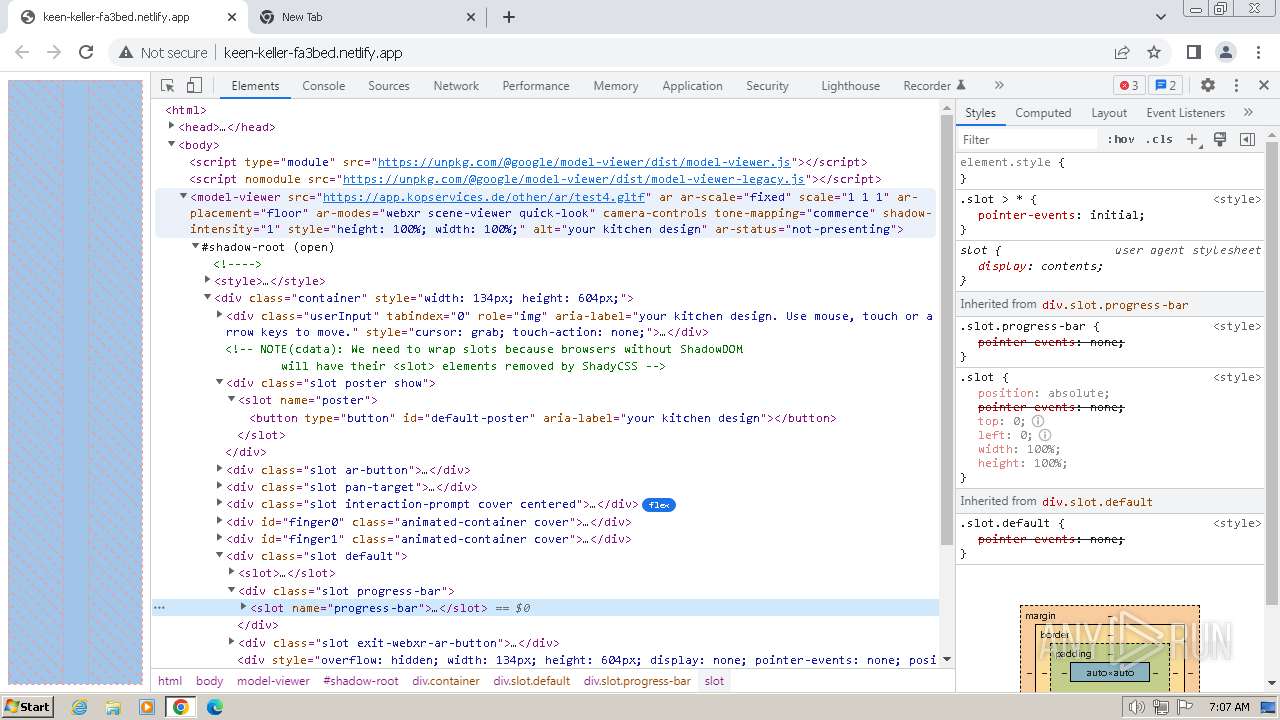Toggle rendering emulations paintbrush icon

pyautogui.click(x=1220, y=140)
